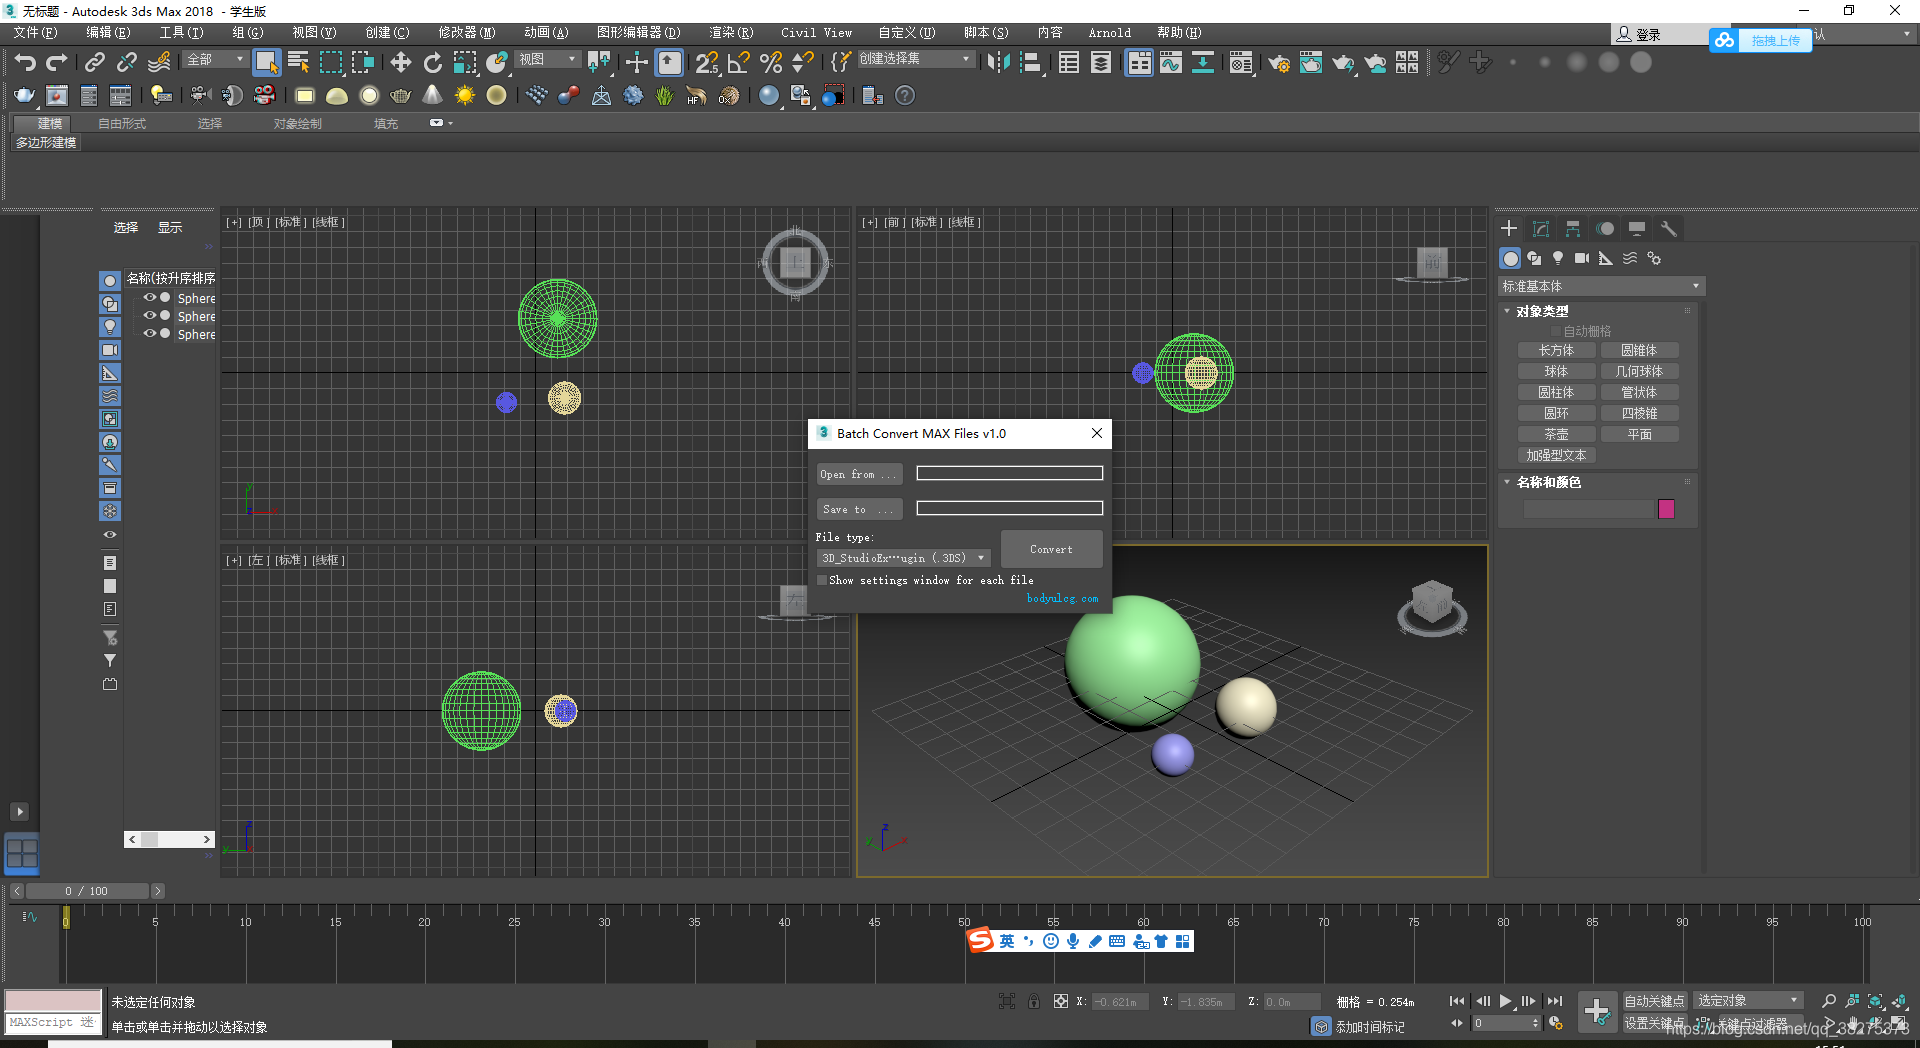Image resolution: width=1920 pixels, height=1048 pixels.
Task: Toggle visibility eye of first Sphere
Action: tap(150, 298)
